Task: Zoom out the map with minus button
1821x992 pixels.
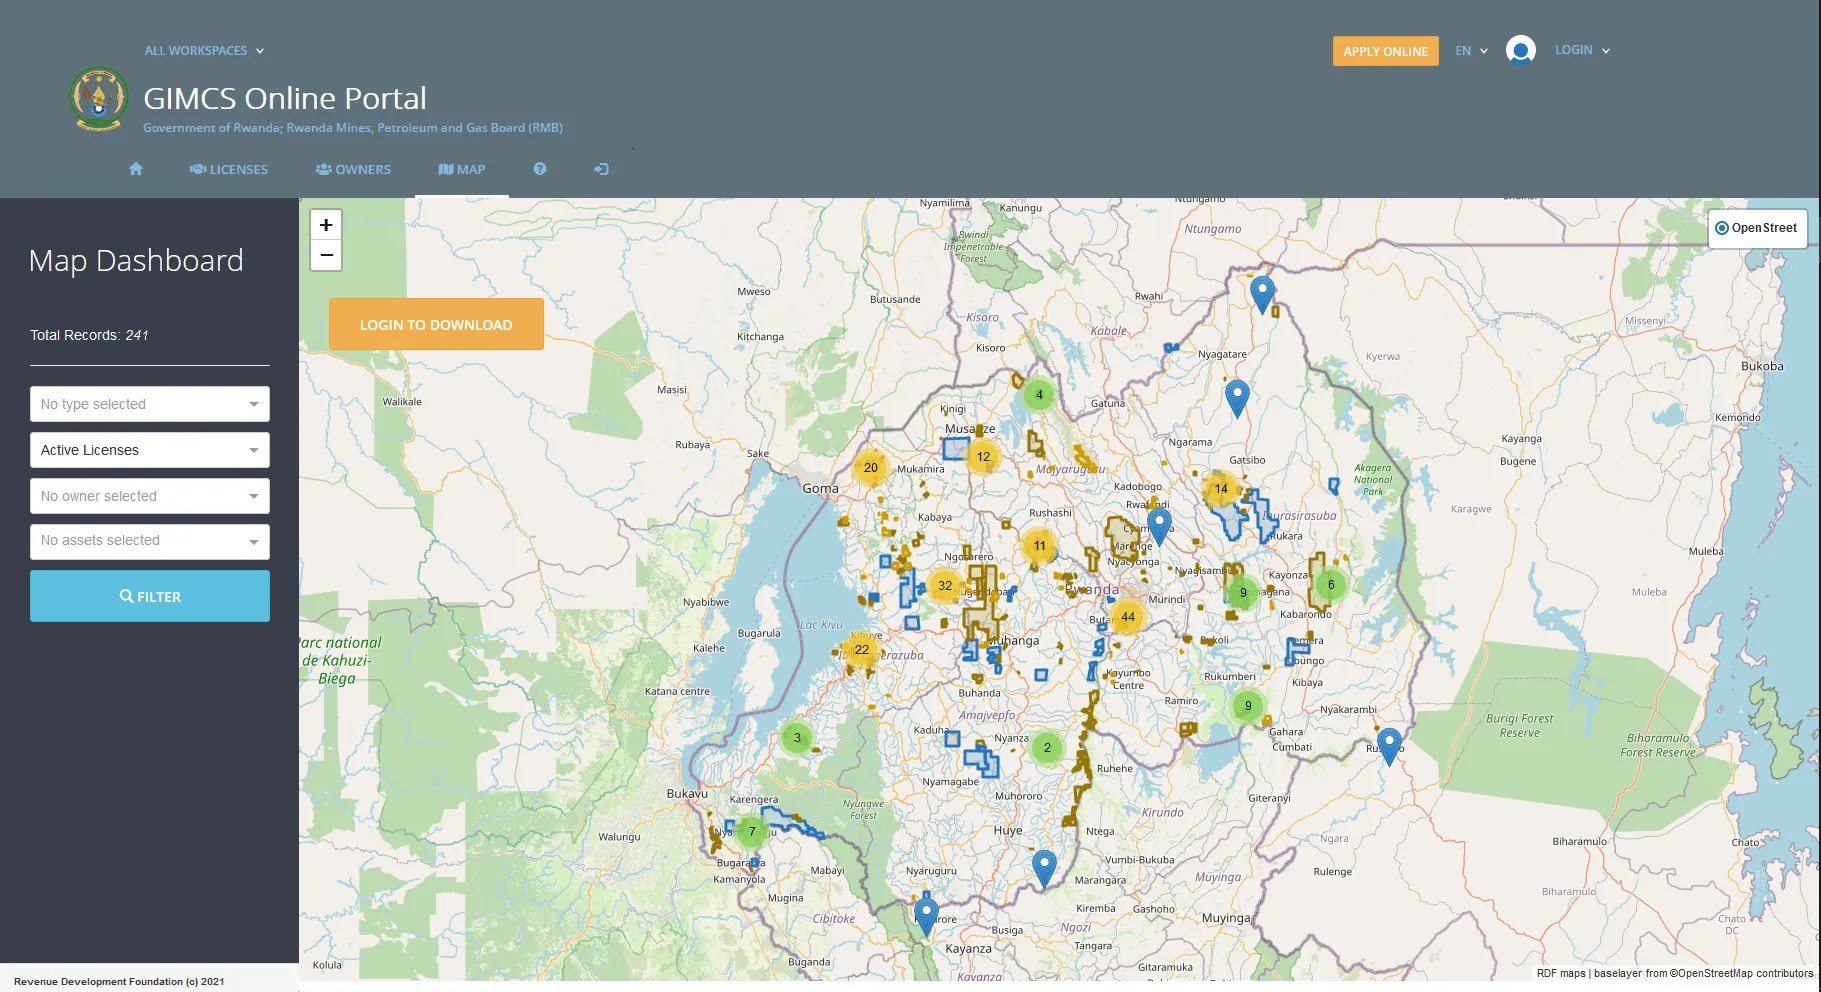Action: tap(326, 255)
